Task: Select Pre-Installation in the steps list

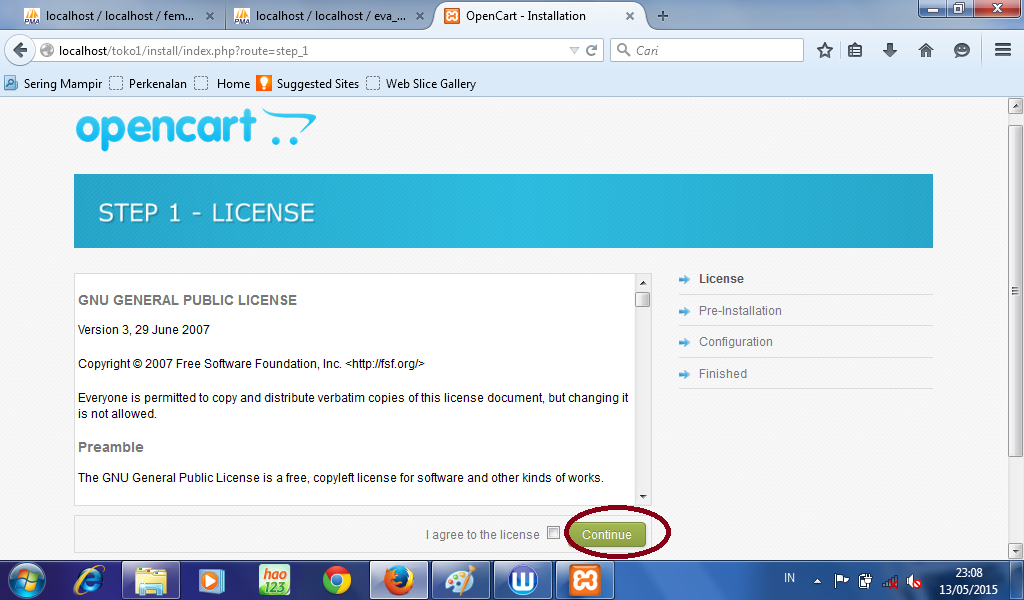Action: 740,311
